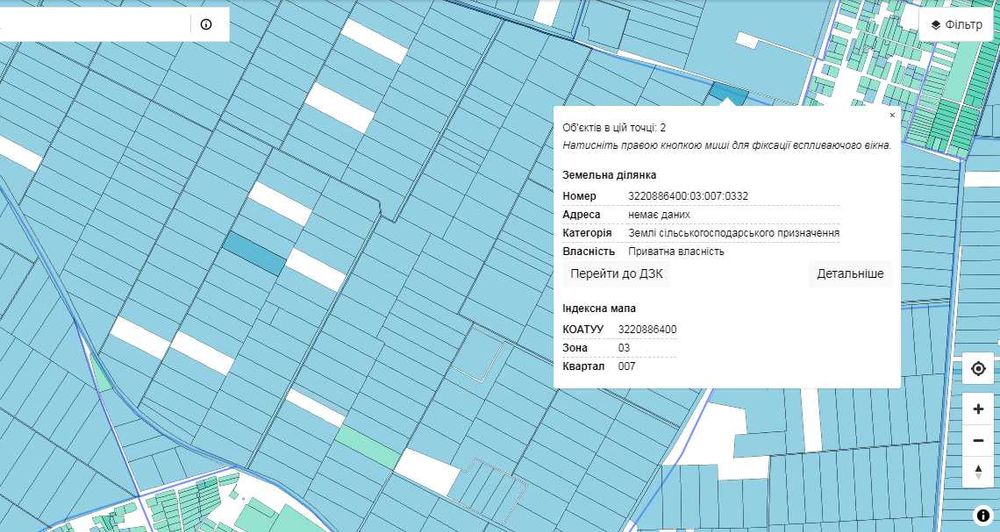
Task: Click Квартал value 007
Action: point(626,367)
